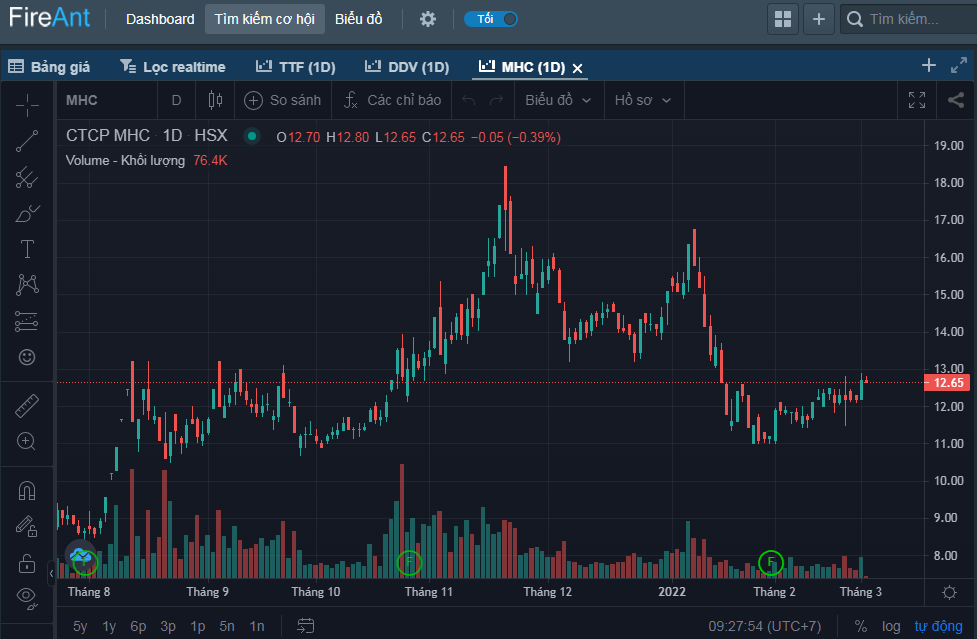Toggle logarithmic scale on price axis
The height and width of the screenshot is (639, 977).
point(890,626)
